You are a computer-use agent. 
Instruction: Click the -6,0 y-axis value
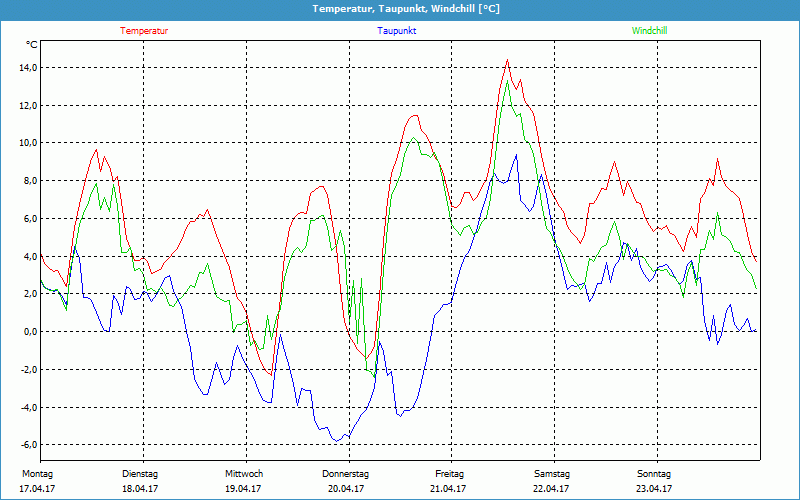(x=29, y=444)
